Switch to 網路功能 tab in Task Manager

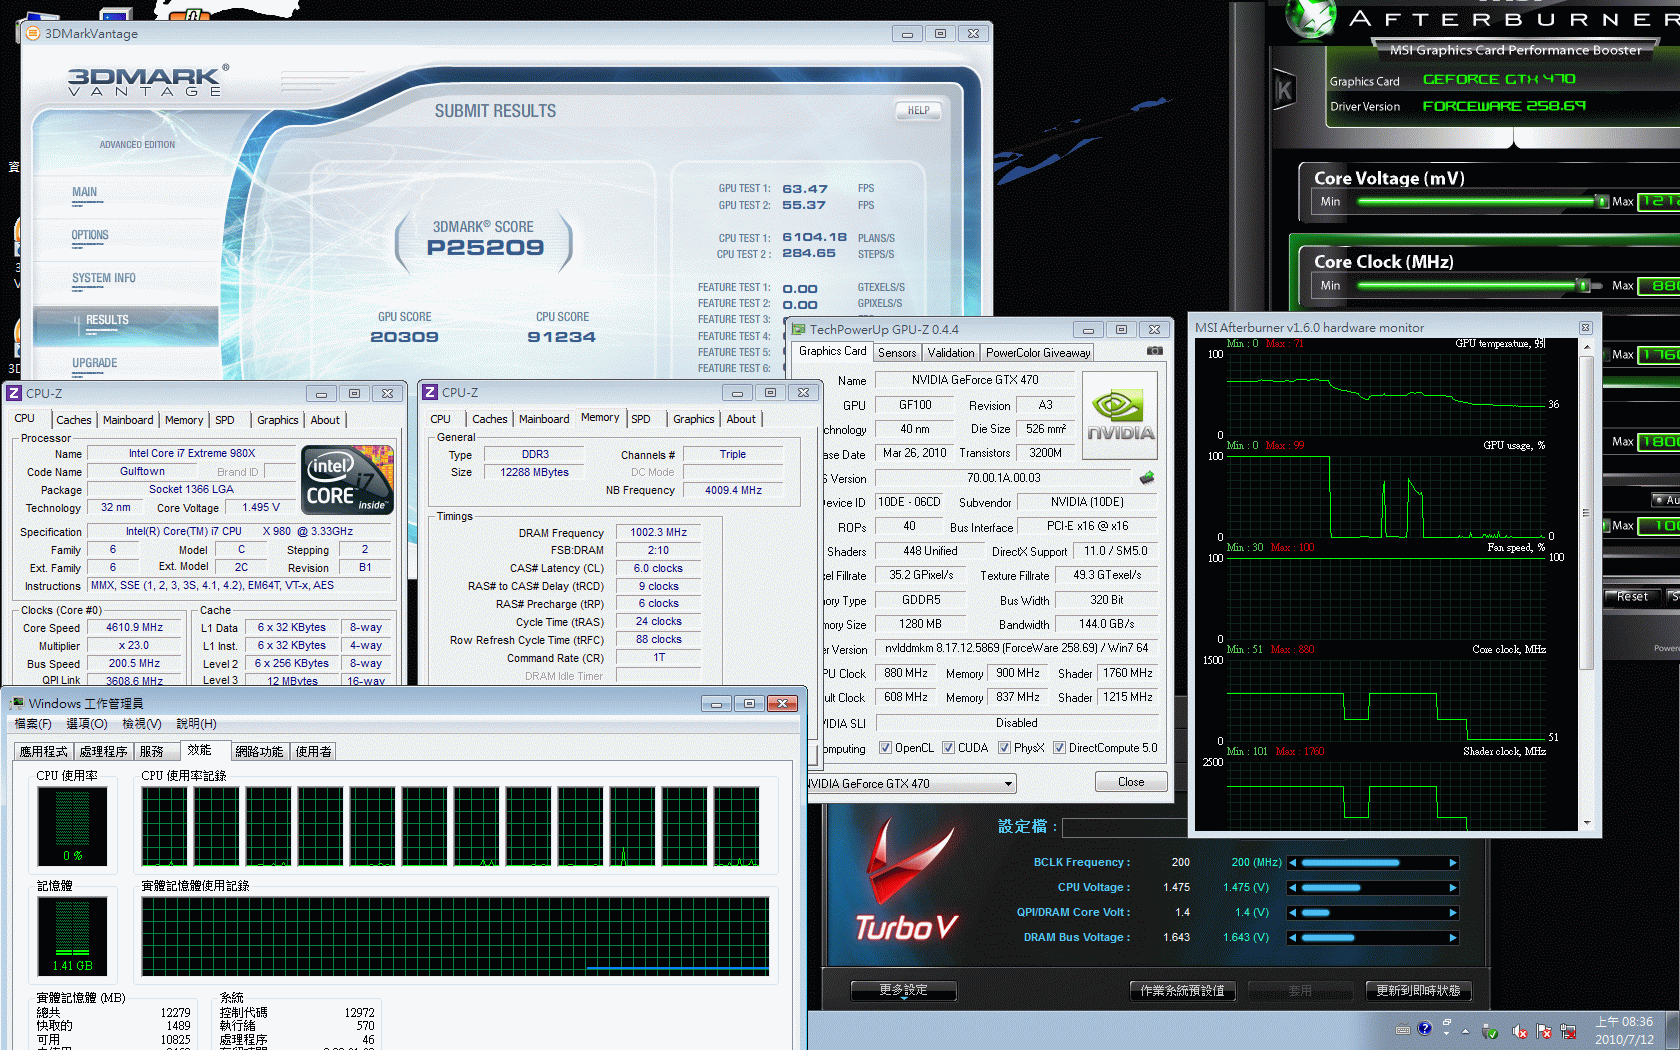(x=259, y=751)
